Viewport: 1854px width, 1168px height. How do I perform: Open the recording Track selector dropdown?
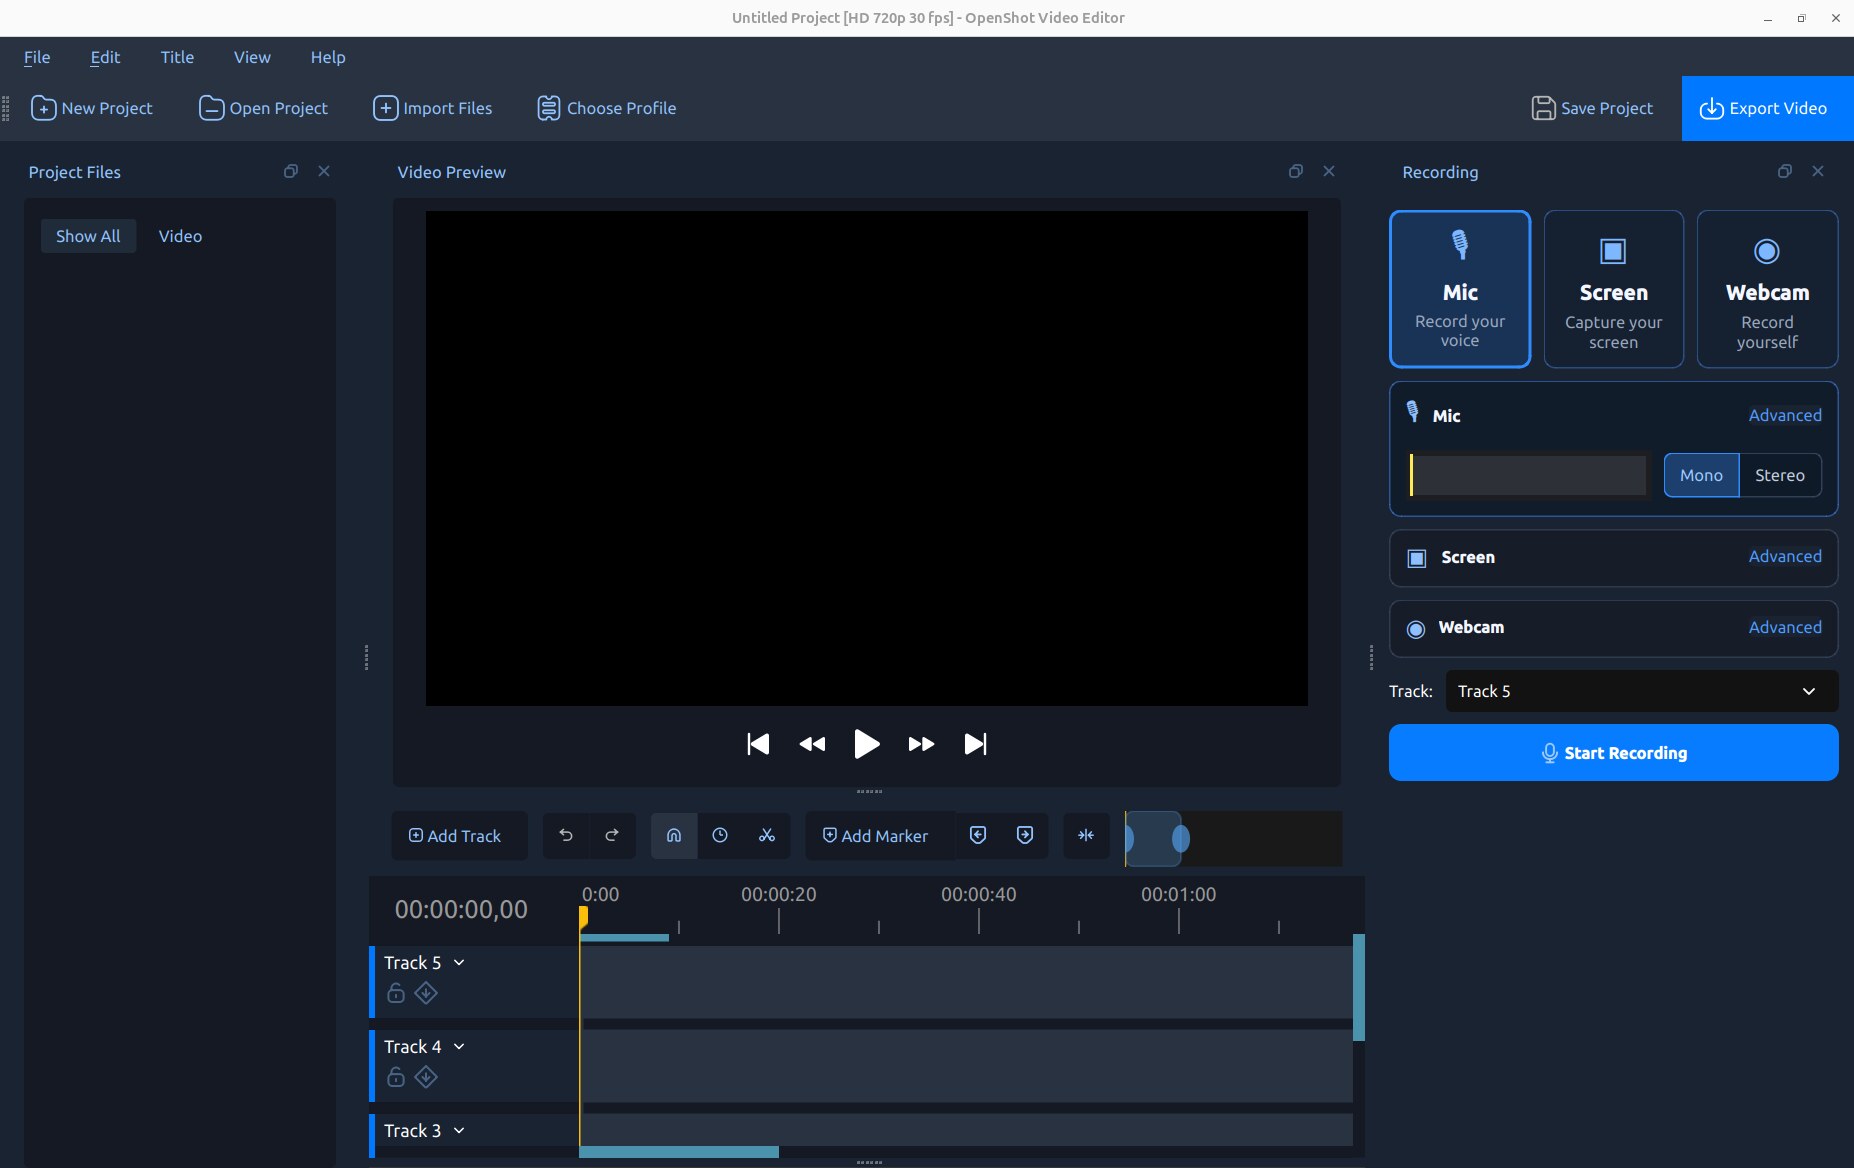[1641, 691]
